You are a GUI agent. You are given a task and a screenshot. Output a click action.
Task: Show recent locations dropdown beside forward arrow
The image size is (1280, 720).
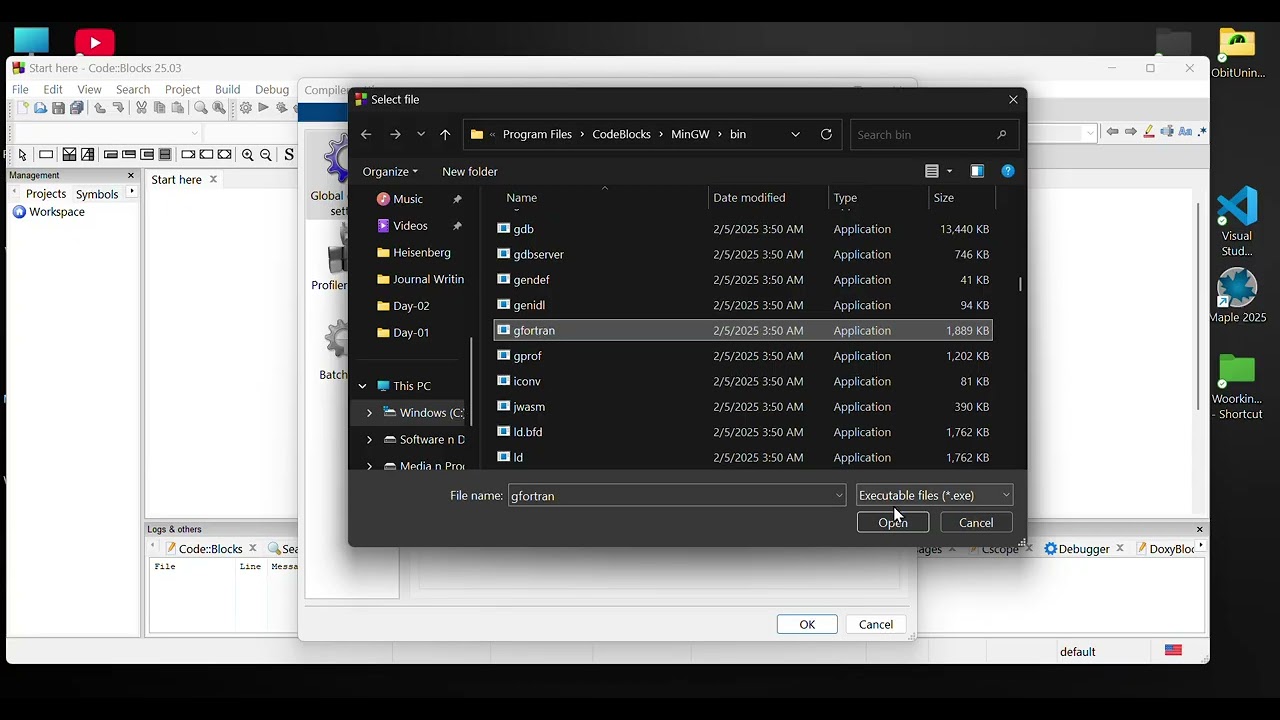pos(421,134)
